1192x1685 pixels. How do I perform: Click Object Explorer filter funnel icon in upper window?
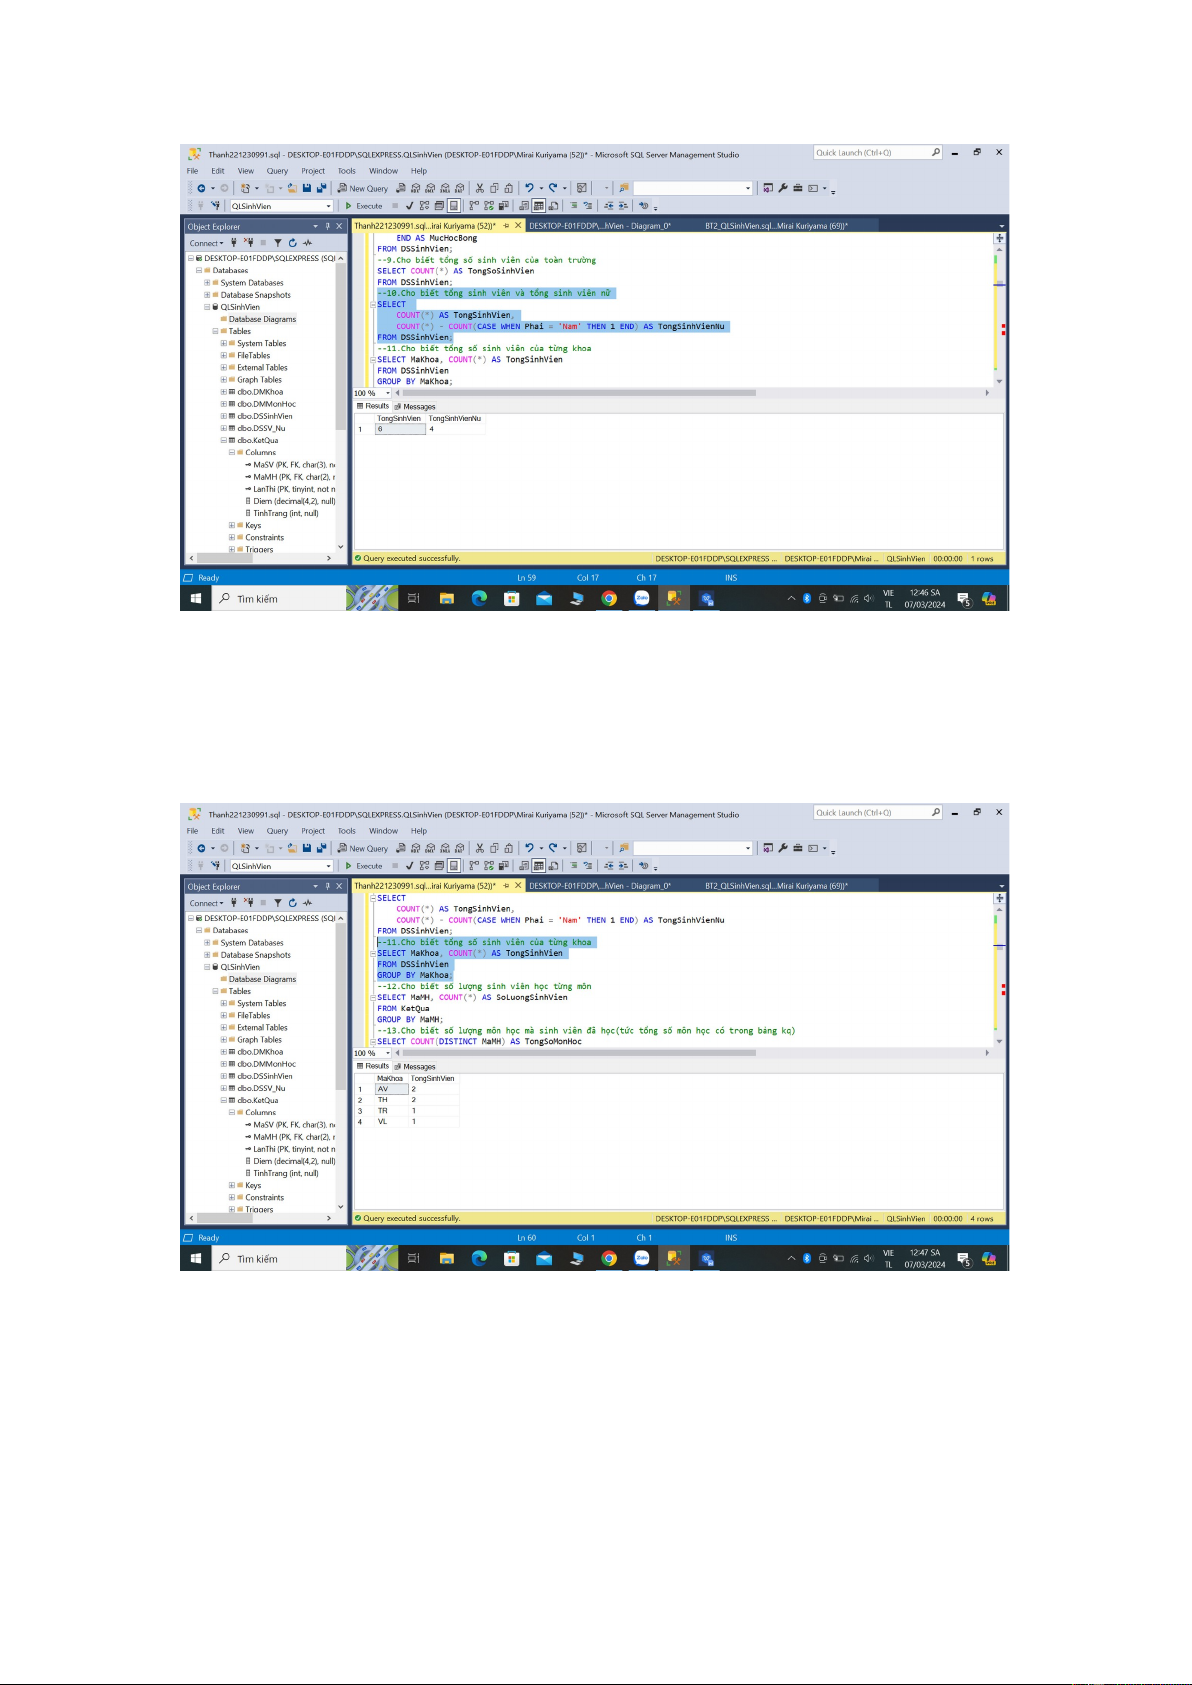[278, 243]
